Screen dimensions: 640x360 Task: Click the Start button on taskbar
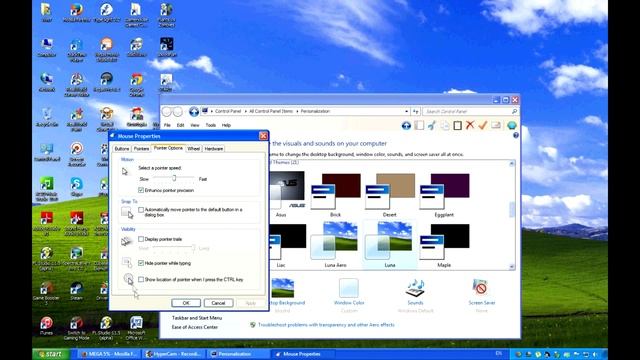click(x=51, y=354)
